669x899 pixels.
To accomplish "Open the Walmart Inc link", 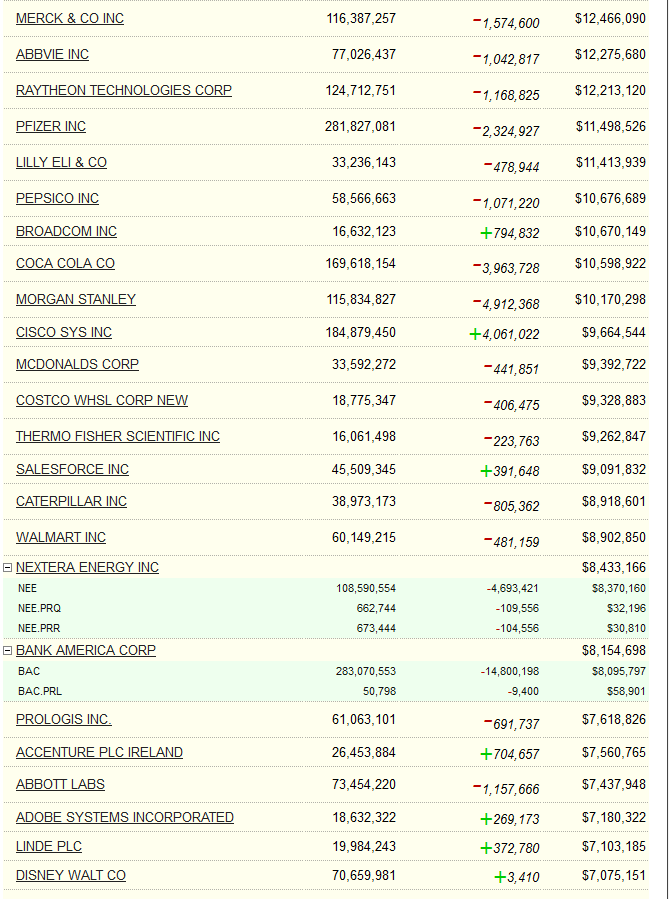I will tap(61, 538).
